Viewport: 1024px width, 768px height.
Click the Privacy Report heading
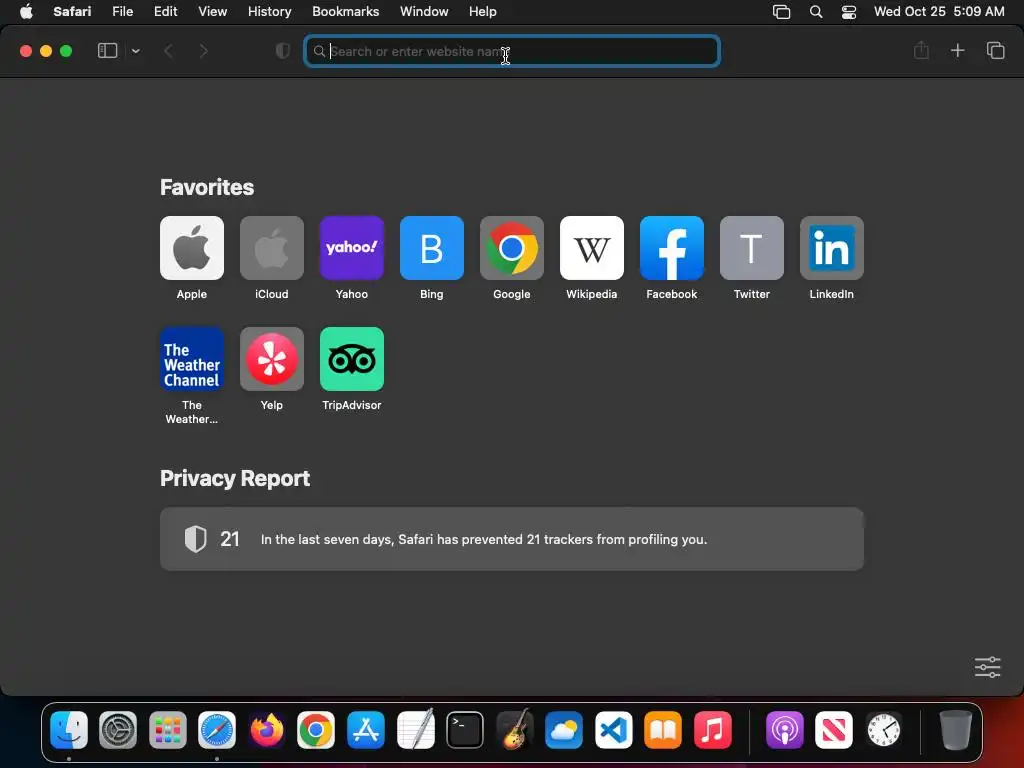coord(235,478)
